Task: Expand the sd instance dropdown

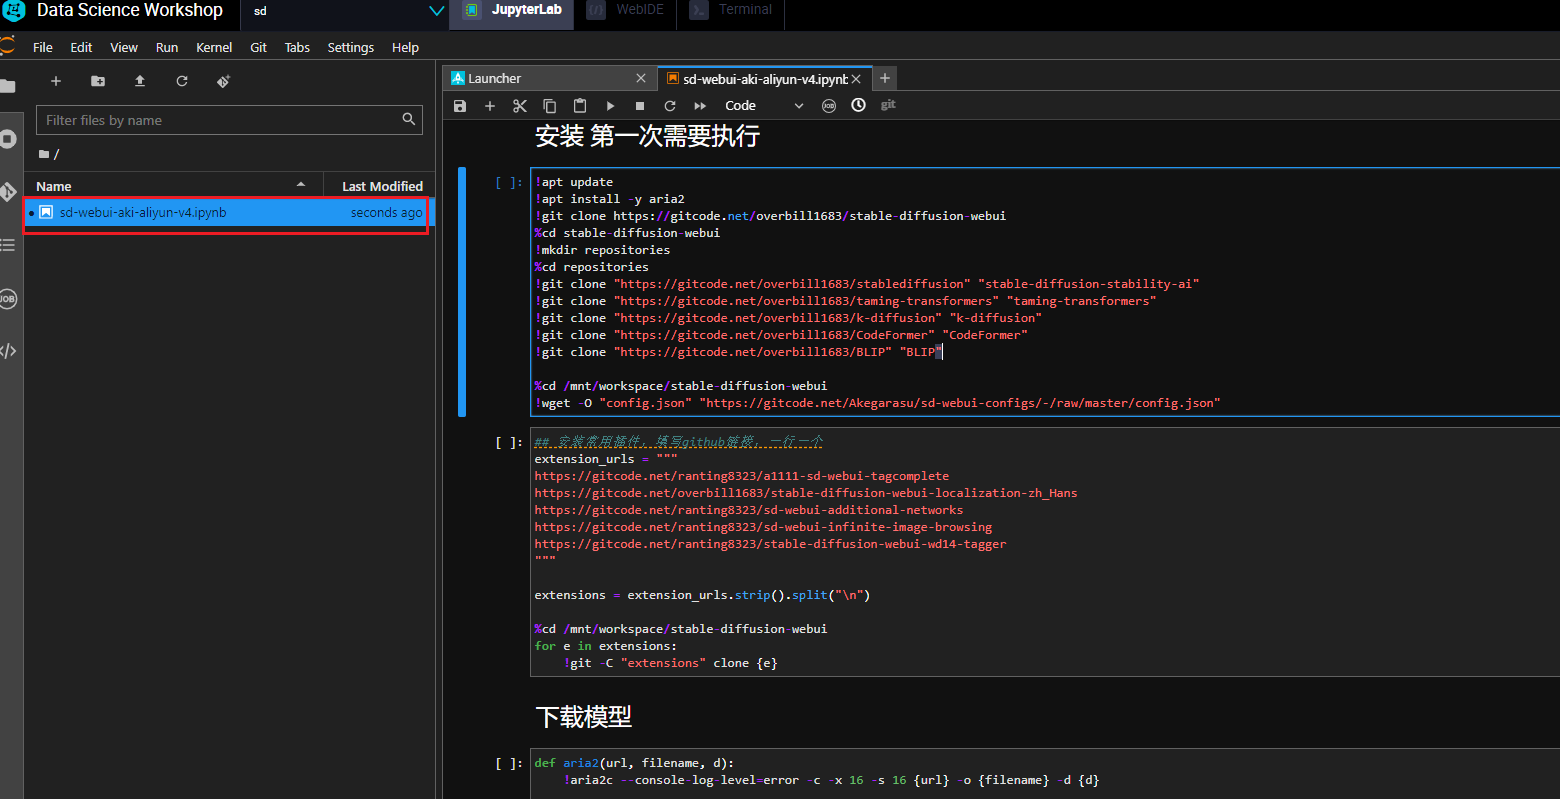Action: coord(436,11)
